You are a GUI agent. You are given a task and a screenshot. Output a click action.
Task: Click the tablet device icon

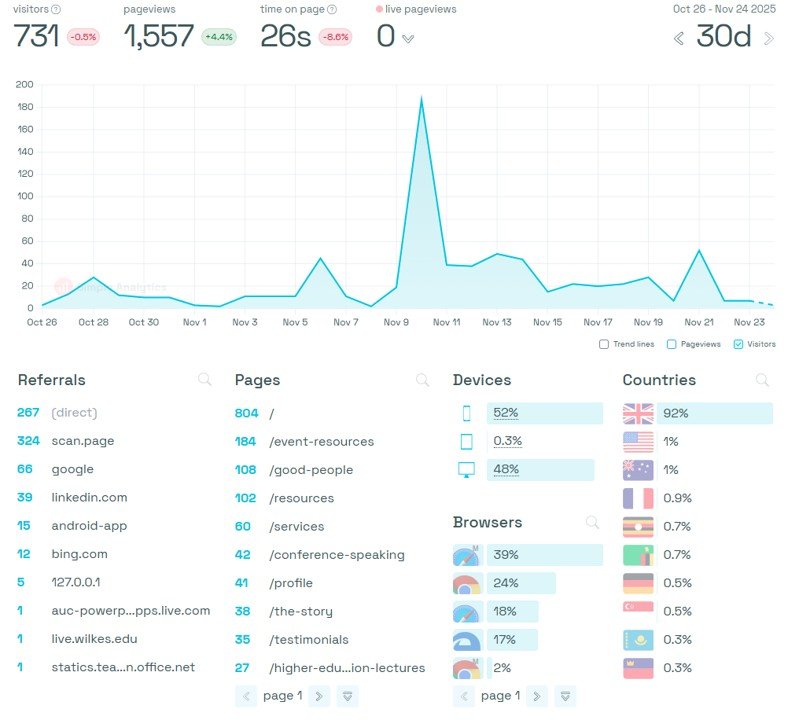[466, 441]
